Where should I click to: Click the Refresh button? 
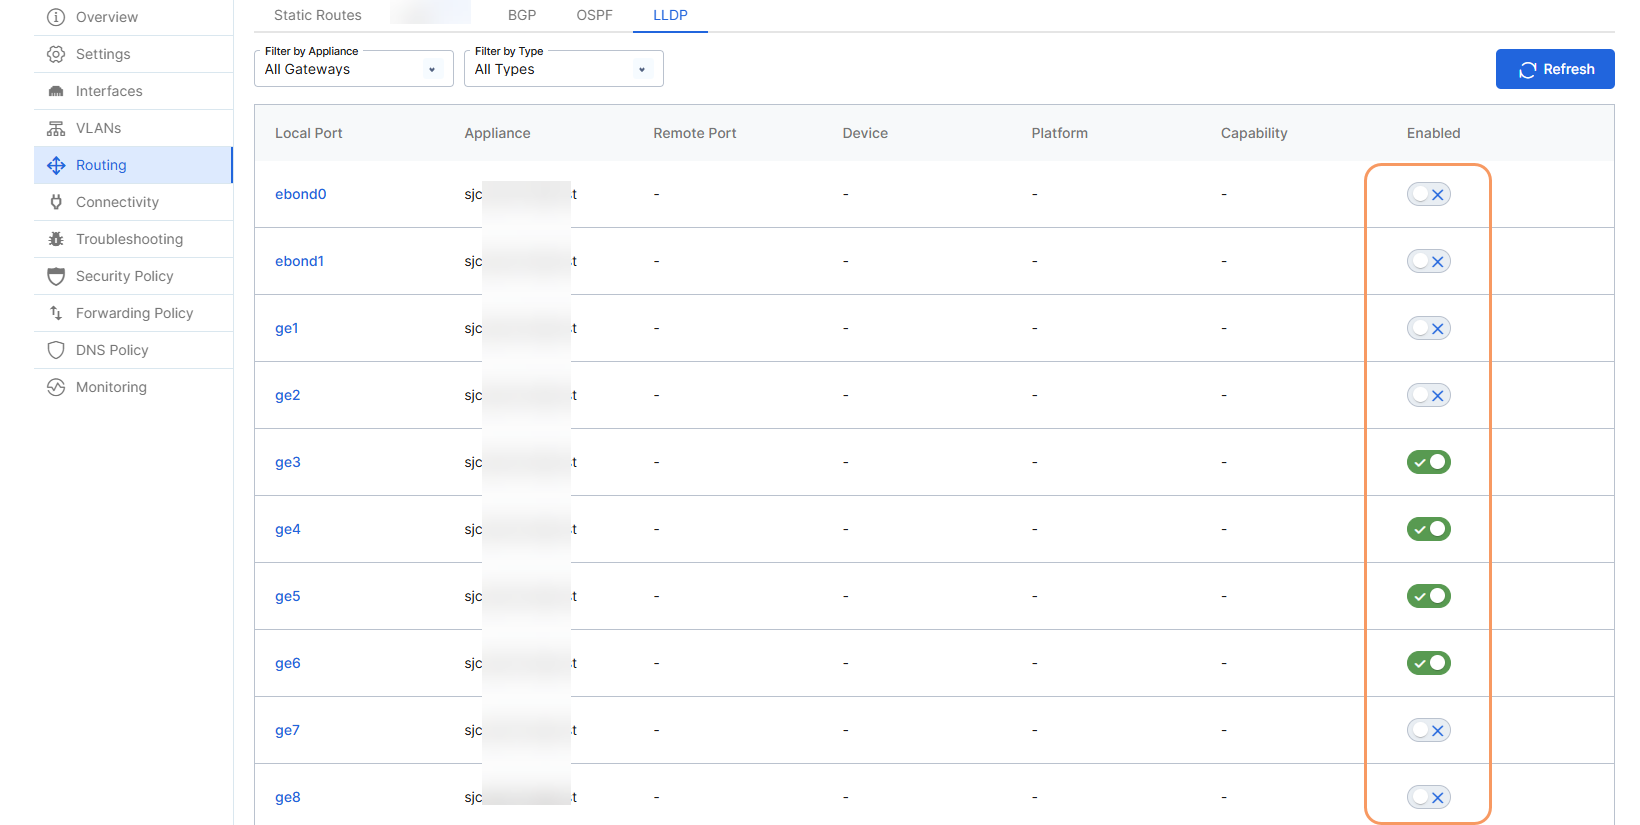(1555, 69)
